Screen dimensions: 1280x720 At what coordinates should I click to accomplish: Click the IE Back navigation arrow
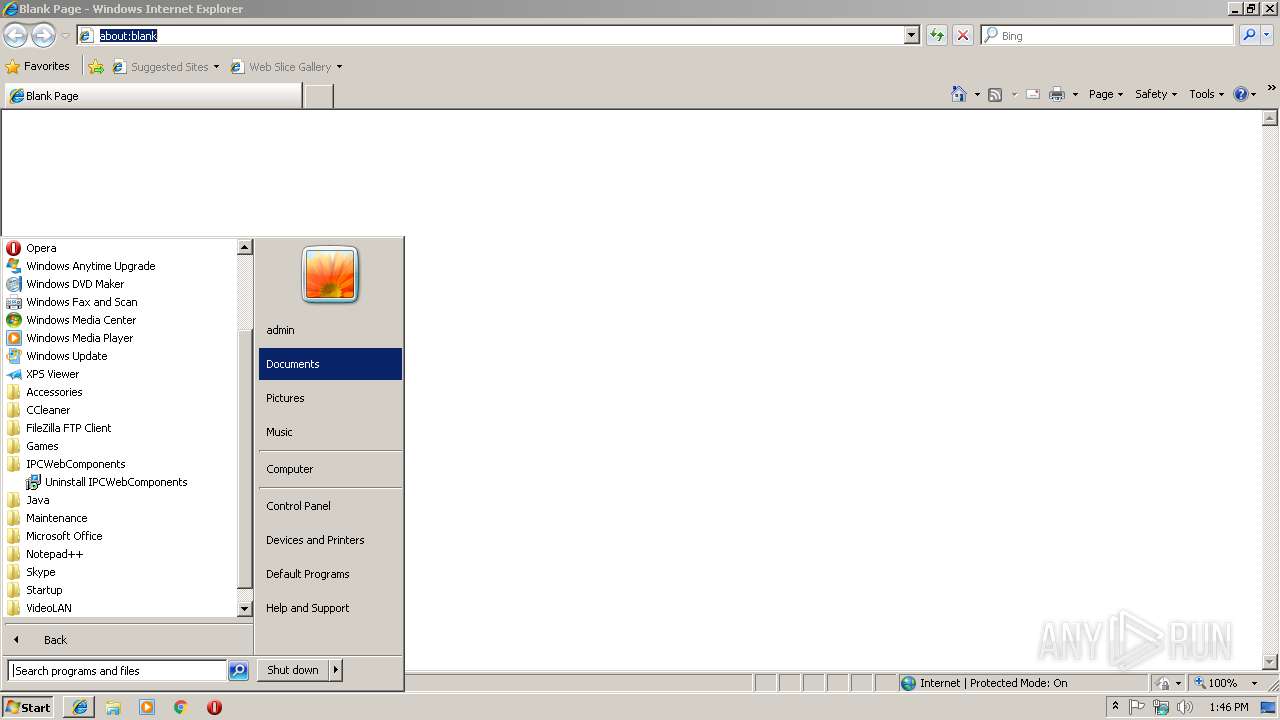pos(15,36)
